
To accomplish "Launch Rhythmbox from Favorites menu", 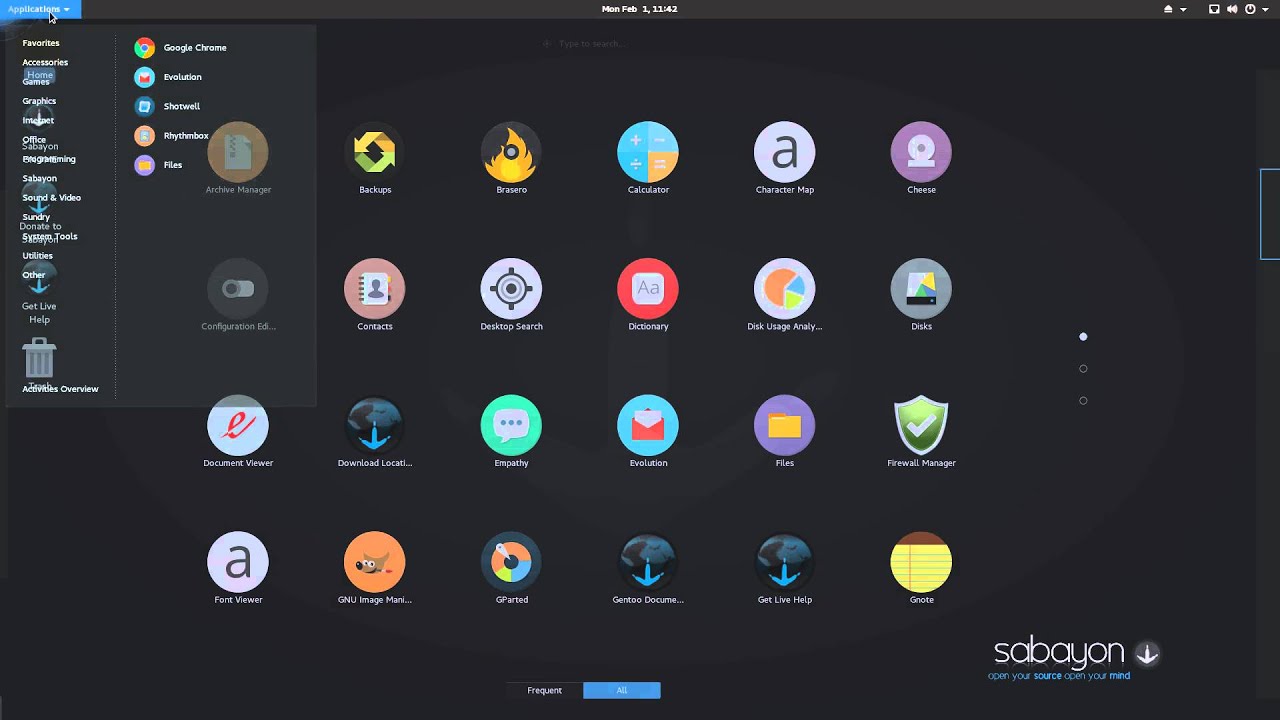I will [x=172, y=136].
